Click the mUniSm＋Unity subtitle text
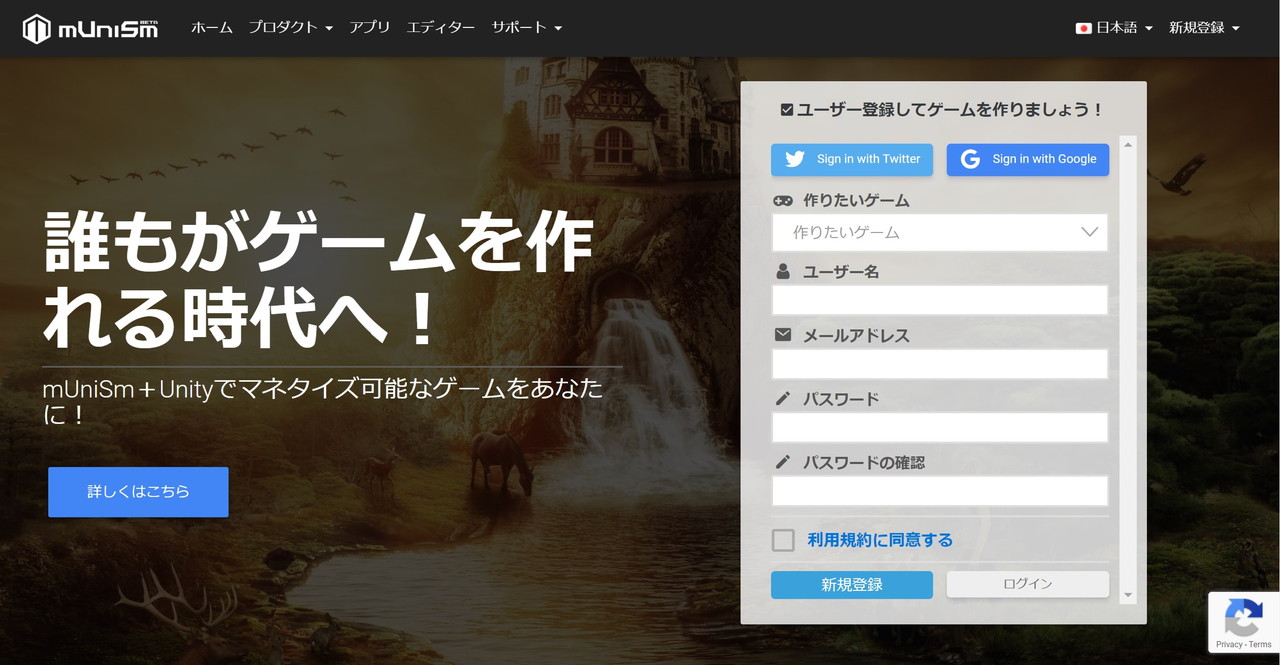The height and width of the screenshot is (665, 1280). 323,401
